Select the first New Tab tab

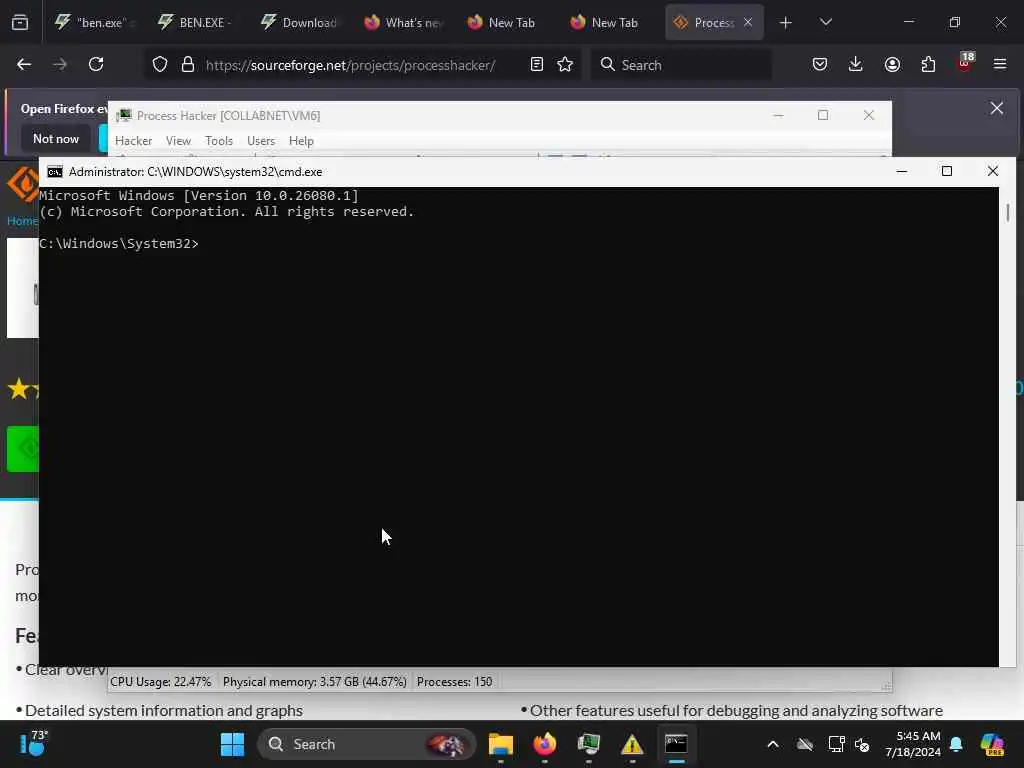(x=507, y=23)
